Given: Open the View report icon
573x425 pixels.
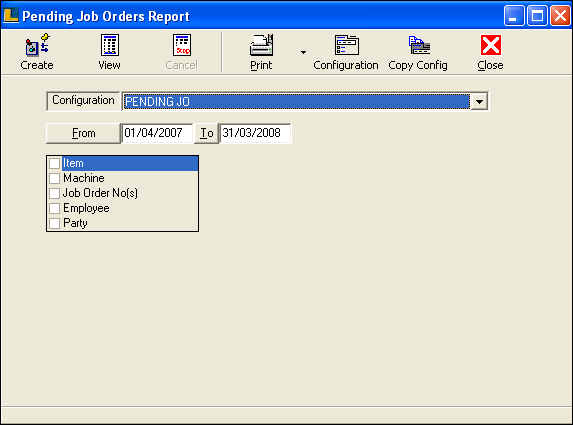Looking at the screenshot, I should (110, 45).
